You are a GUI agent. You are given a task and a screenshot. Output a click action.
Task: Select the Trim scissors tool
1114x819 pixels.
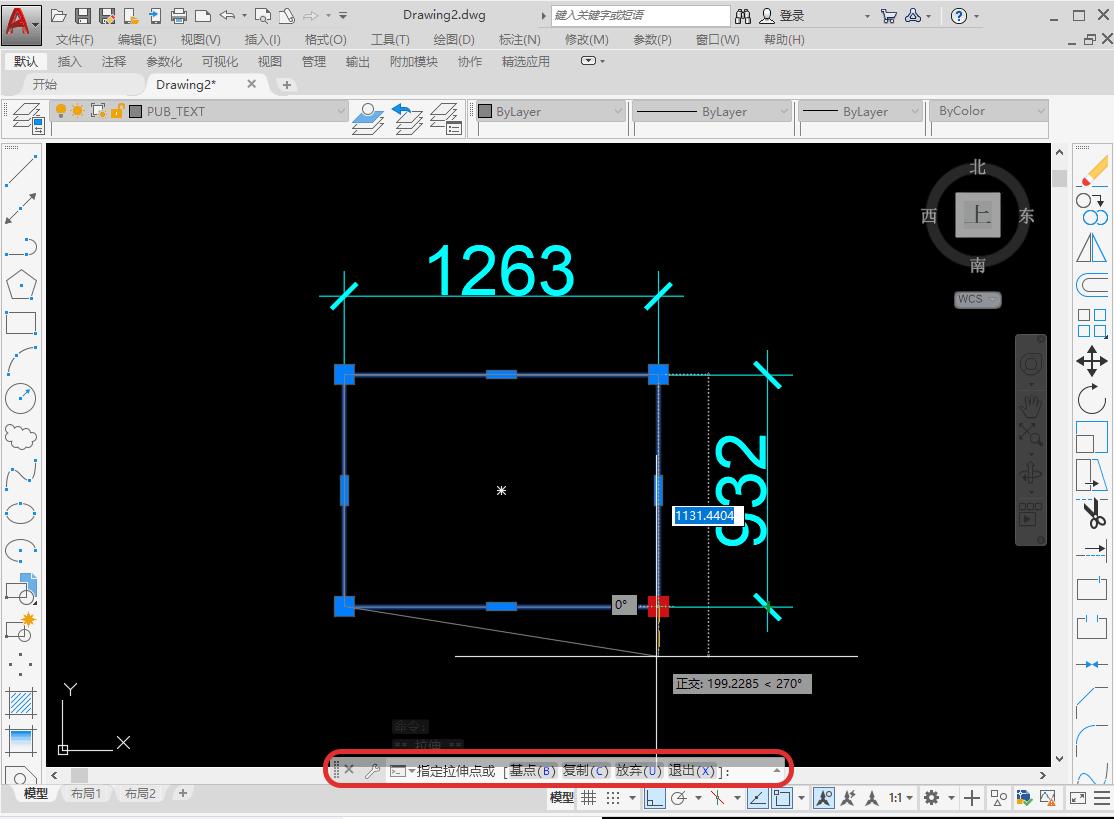1092,514
